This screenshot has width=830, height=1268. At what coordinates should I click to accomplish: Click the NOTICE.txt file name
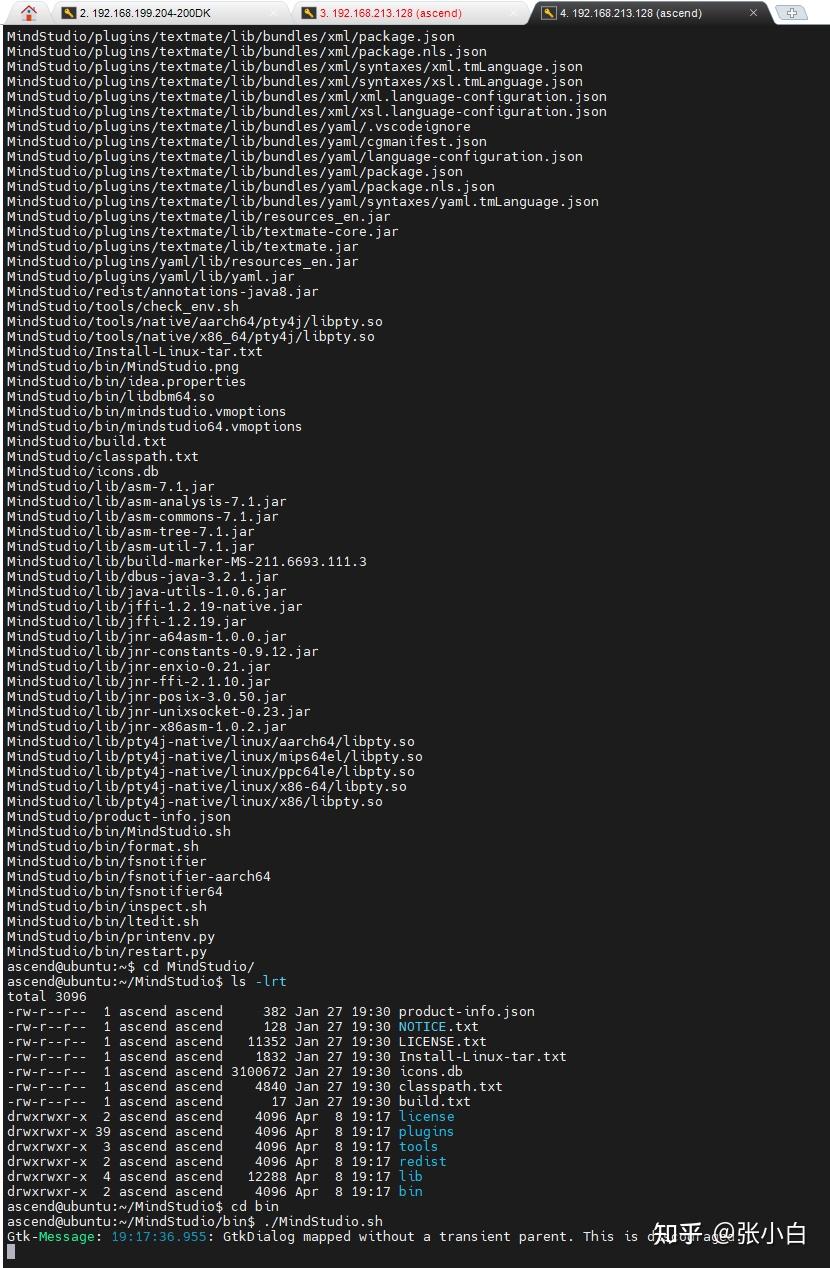(x=438, y=1026)
